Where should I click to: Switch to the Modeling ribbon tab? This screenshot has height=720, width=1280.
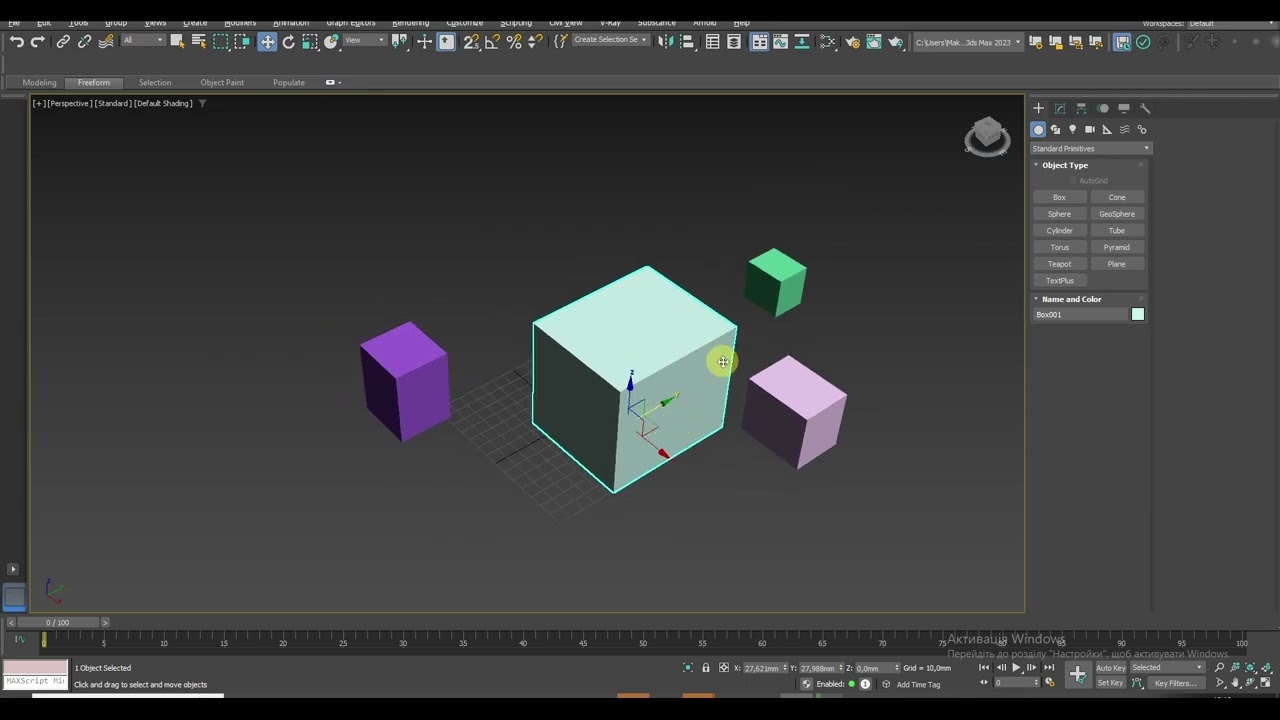[39, 82]
